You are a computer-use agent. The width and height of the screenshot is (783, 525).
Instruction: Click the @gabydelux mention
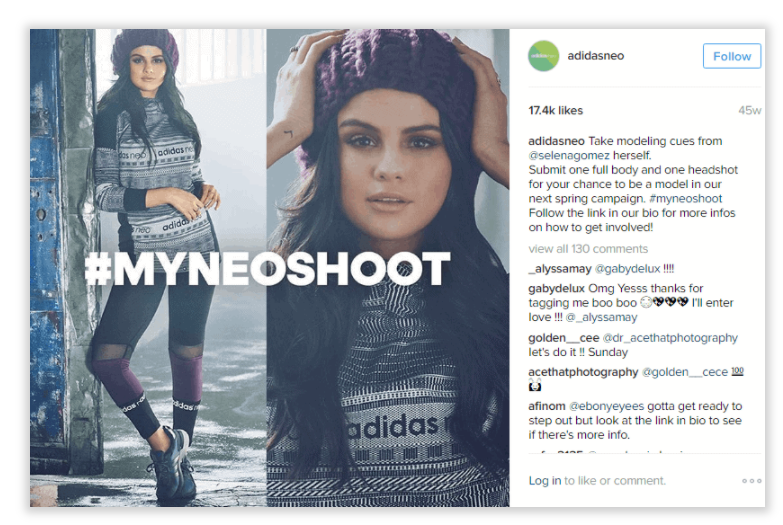pyautogui.click(x=627, y=269)
